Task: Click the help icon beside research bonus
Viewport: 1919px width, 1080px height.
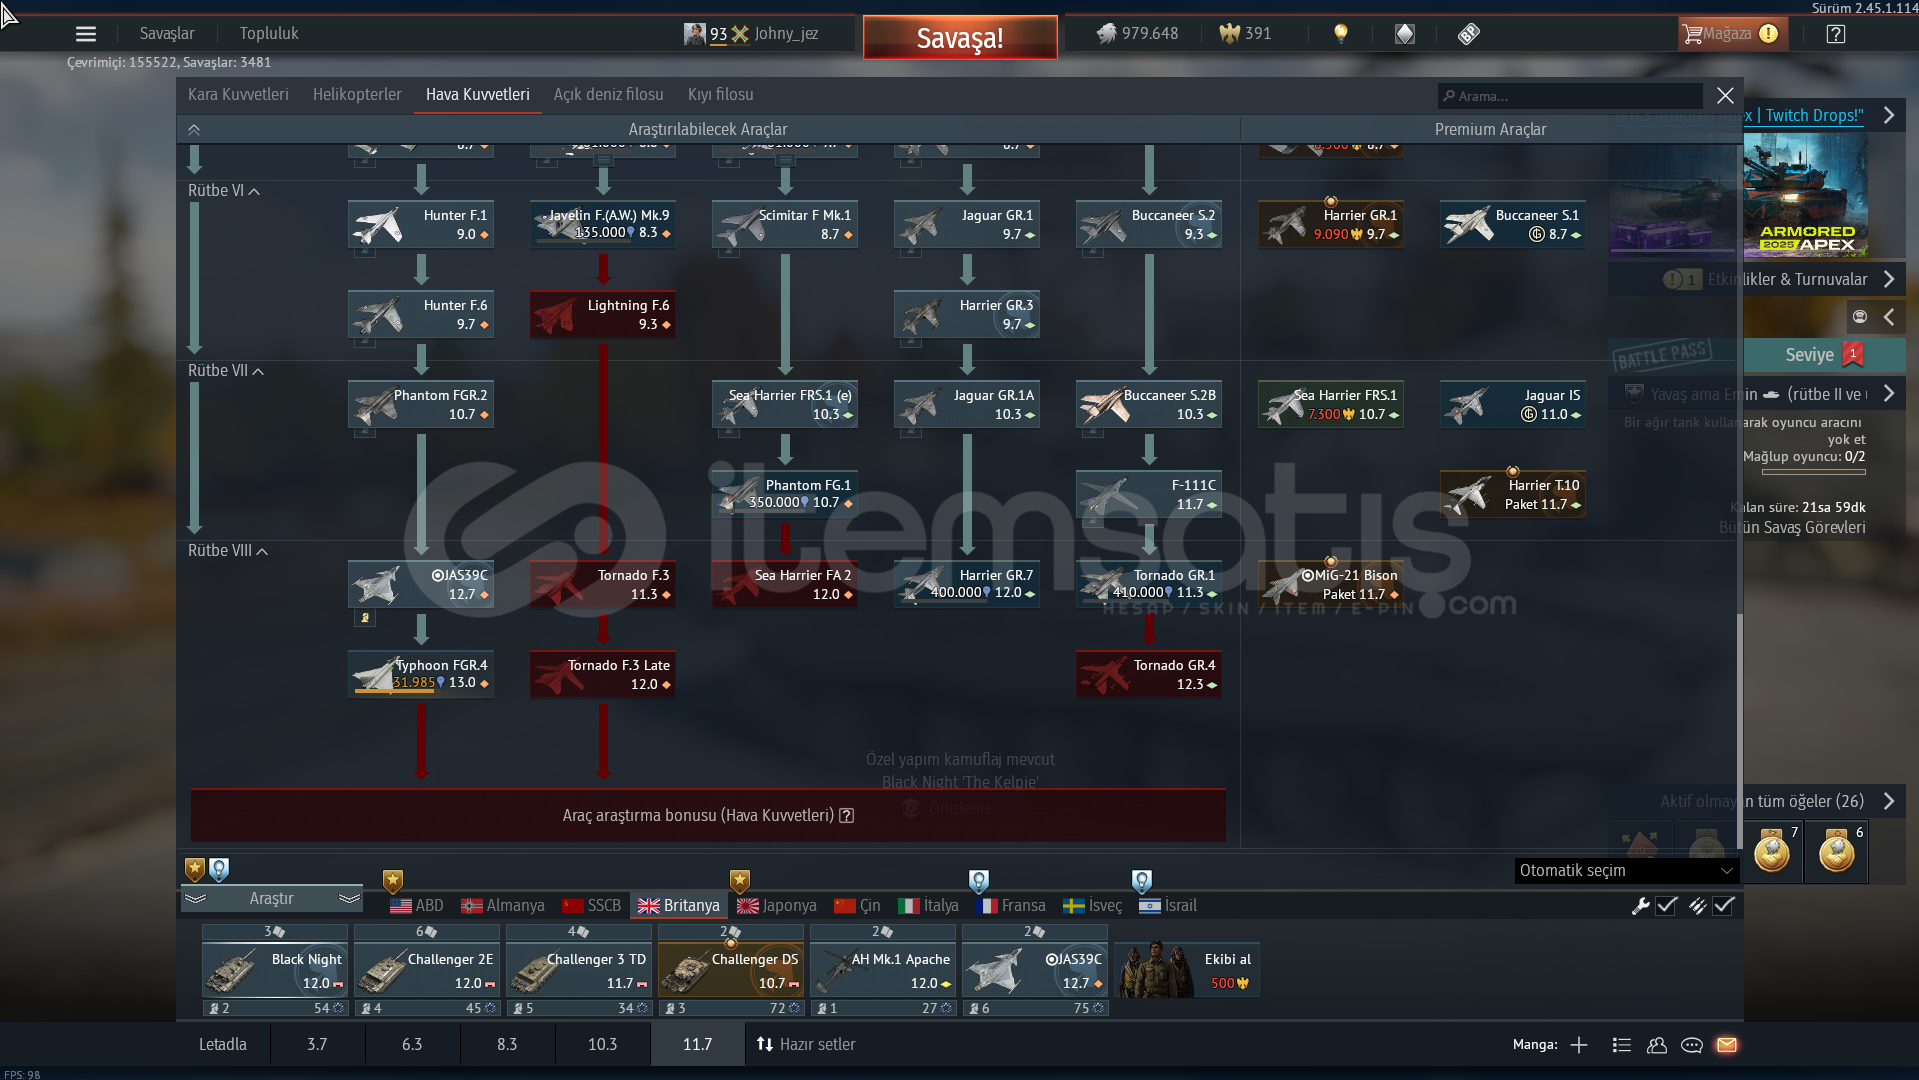Action: click(847, 815)
